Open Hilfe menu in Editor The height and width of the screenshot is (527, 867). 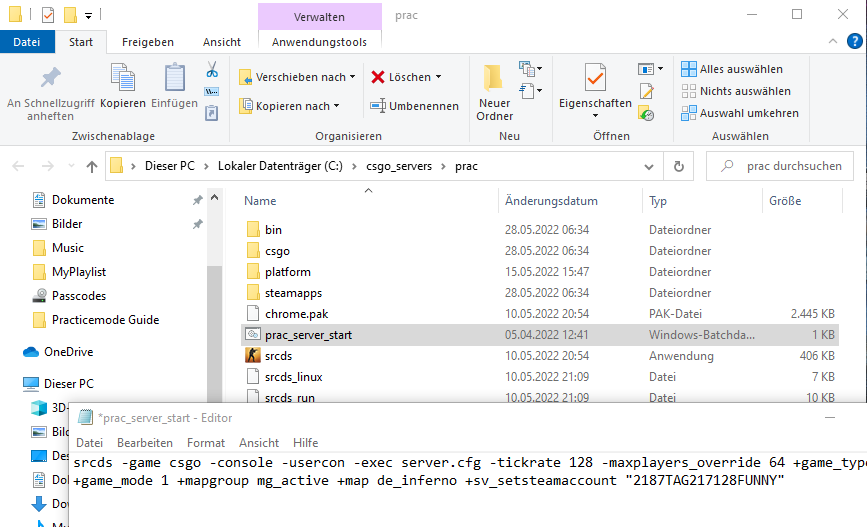pos(305,442)
